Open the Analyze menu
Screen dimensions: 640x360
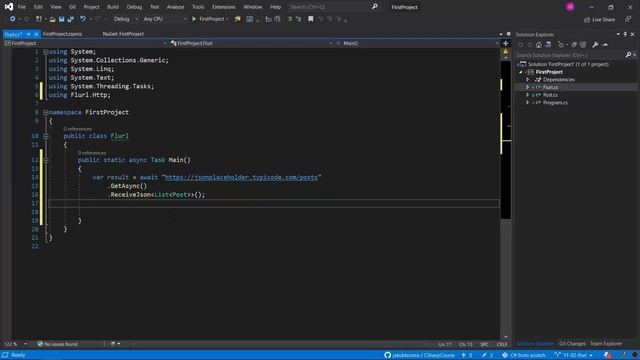point(176,7)
